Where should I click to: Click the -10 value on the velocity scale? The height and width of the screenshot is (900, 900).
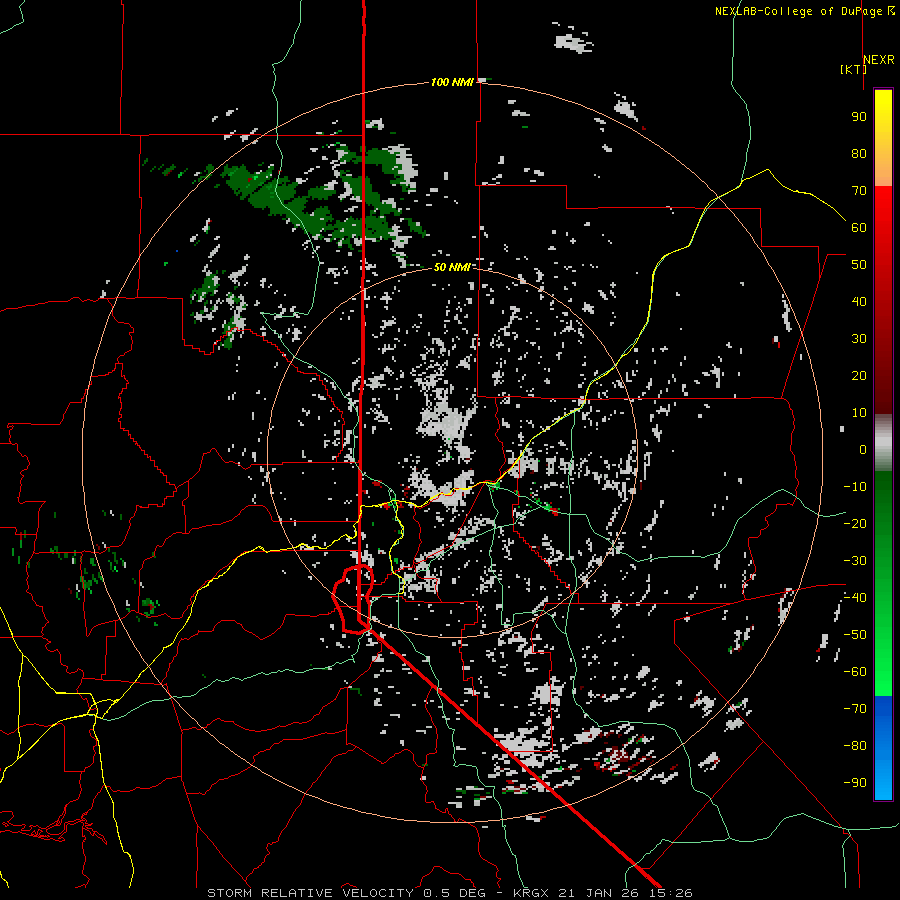pos(855,487)
